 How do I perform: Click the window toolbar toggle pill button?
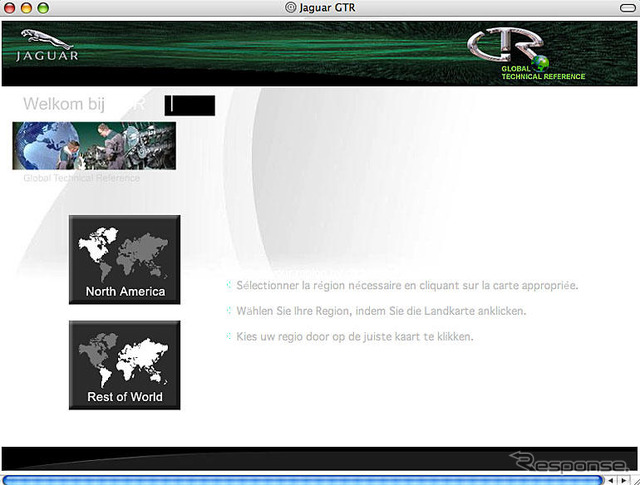[x=627, y=8]
